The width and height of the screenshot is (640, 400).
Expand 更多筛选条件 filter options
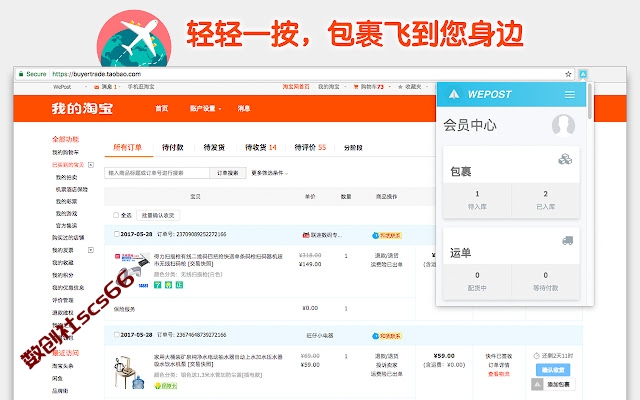coord(270,173)
